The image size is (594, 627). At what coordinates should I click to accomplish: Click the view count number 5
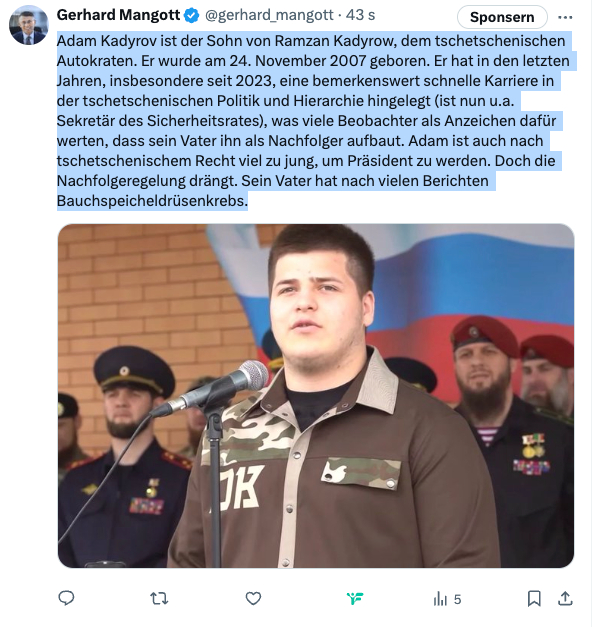(x=457, y=599)
